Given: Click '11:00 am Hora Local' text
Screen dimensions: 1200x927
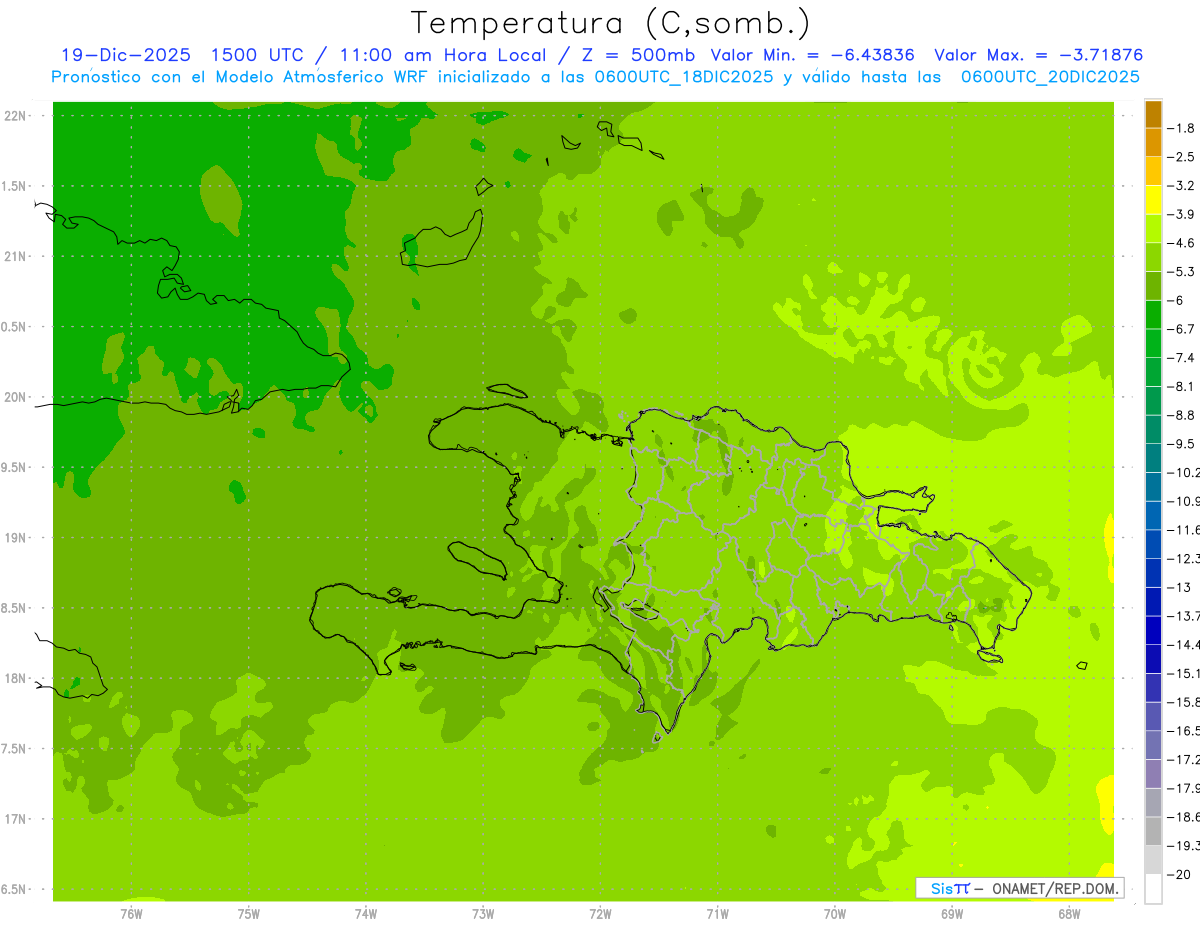Looking at the screenshot, I should coord(445,55).
